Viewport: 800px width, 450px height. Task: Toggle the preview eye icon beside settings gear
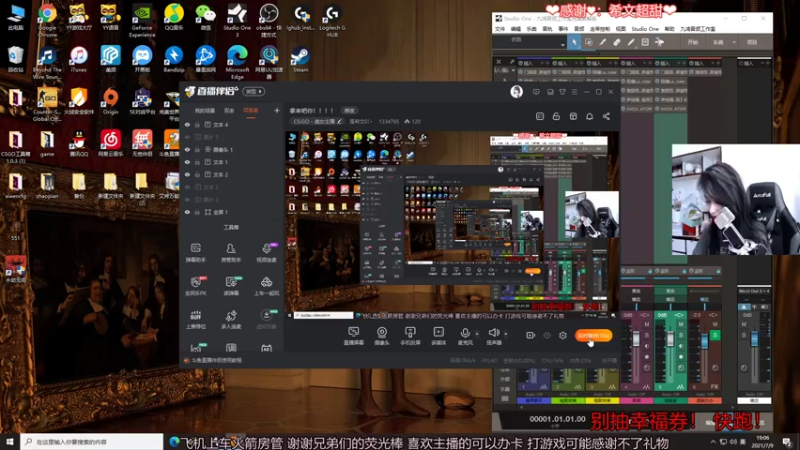click(x=546, y=335)
